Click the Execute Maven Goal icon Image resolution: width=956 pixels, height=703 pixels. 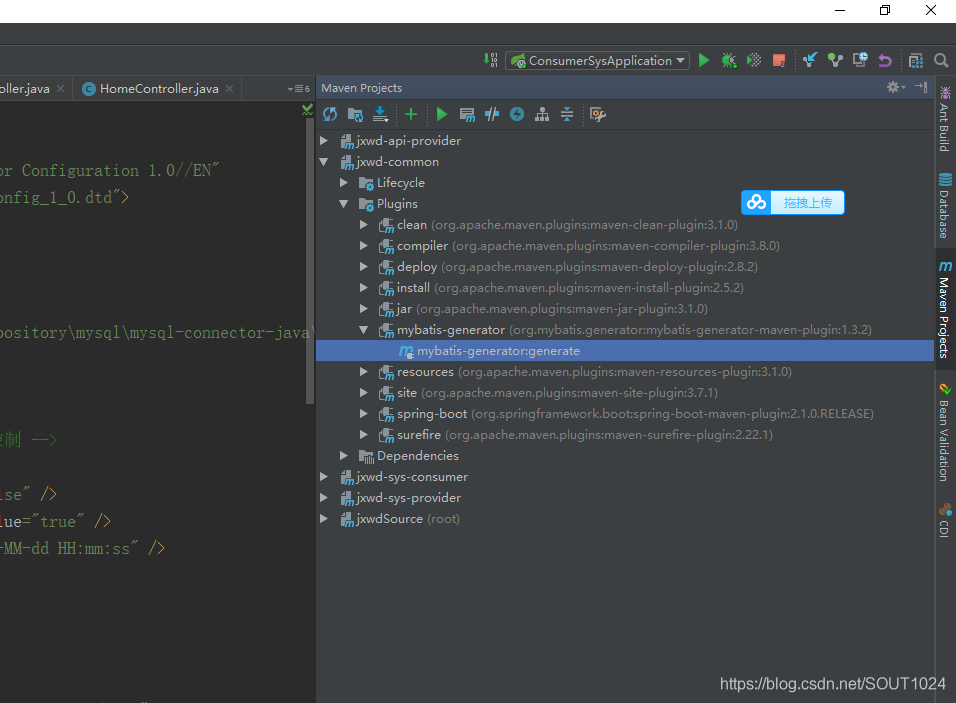(467, 114)
